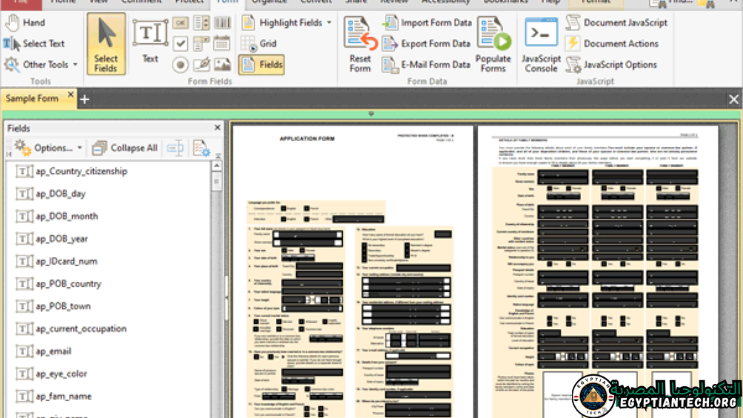Screen dimensions: 743x418
Task: Open a new tab with plus button
Action: coord(85,100)
